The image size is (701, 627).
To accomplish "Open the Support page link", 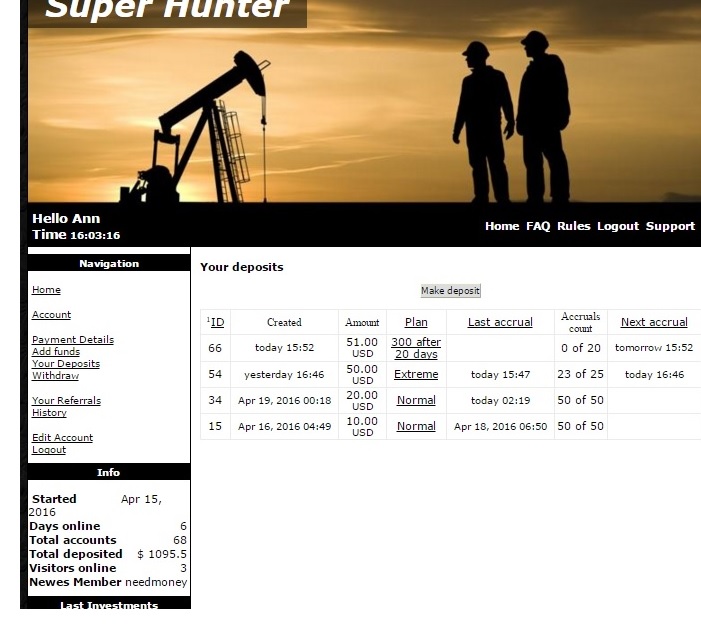I will [670, 226].
